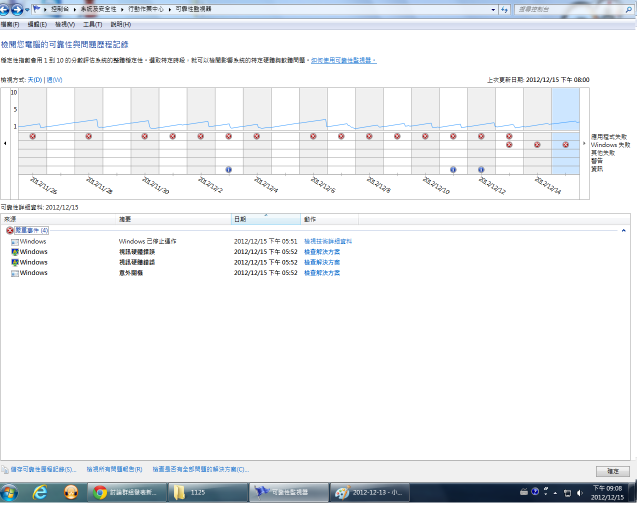Navigate to 系統及安全性 breadcrumb segment

click(99, 9)
